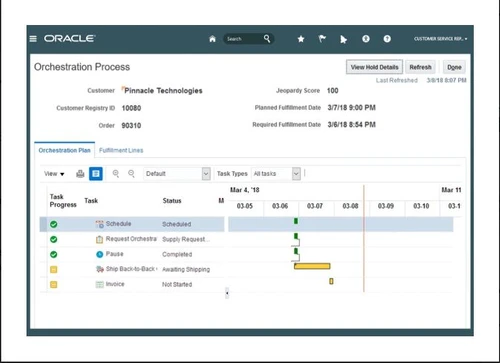Screen dimensions: 500x363
Task: Click Invoice row yellow progress icon
Action: 54,284
